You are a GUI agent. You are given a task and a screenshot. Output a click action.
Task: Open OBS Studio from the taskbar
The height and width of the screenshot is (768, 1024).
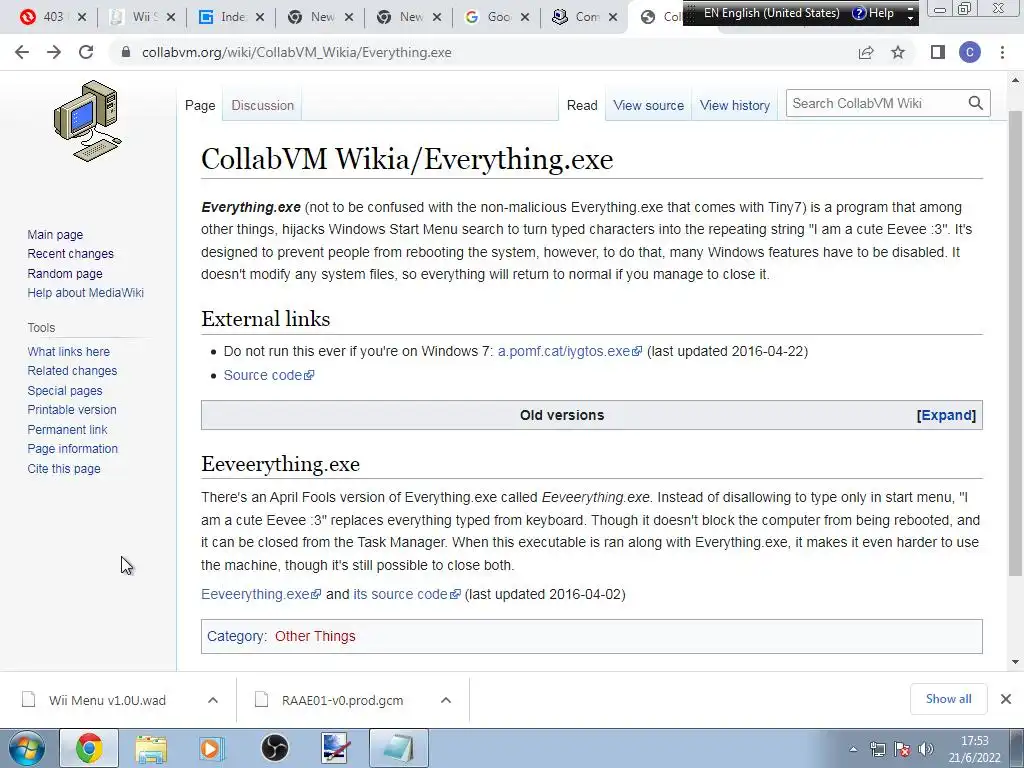point(274,748)
